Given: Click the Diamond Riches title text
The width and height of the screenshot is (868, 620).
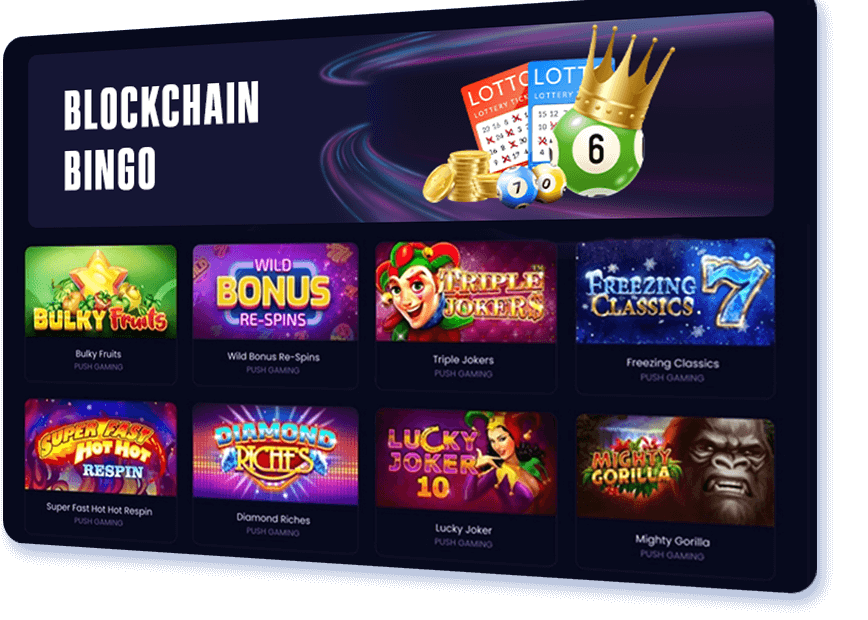Looking at the screenshot, I should pos(273,519).
